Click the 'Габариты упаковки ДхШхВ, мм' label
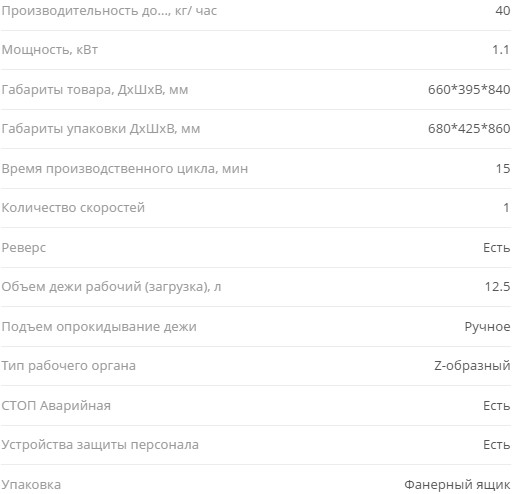 coord(101,129)
